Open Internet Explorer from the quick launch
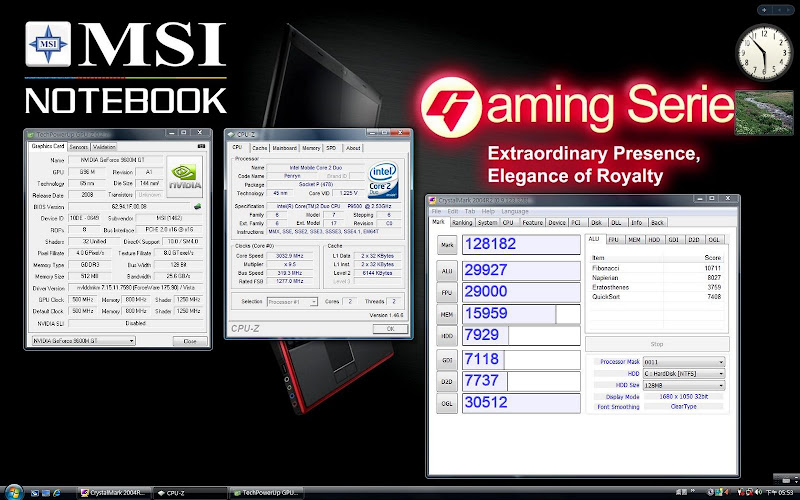800x500 pixels. pyautogui.click(x=56, y=493)
